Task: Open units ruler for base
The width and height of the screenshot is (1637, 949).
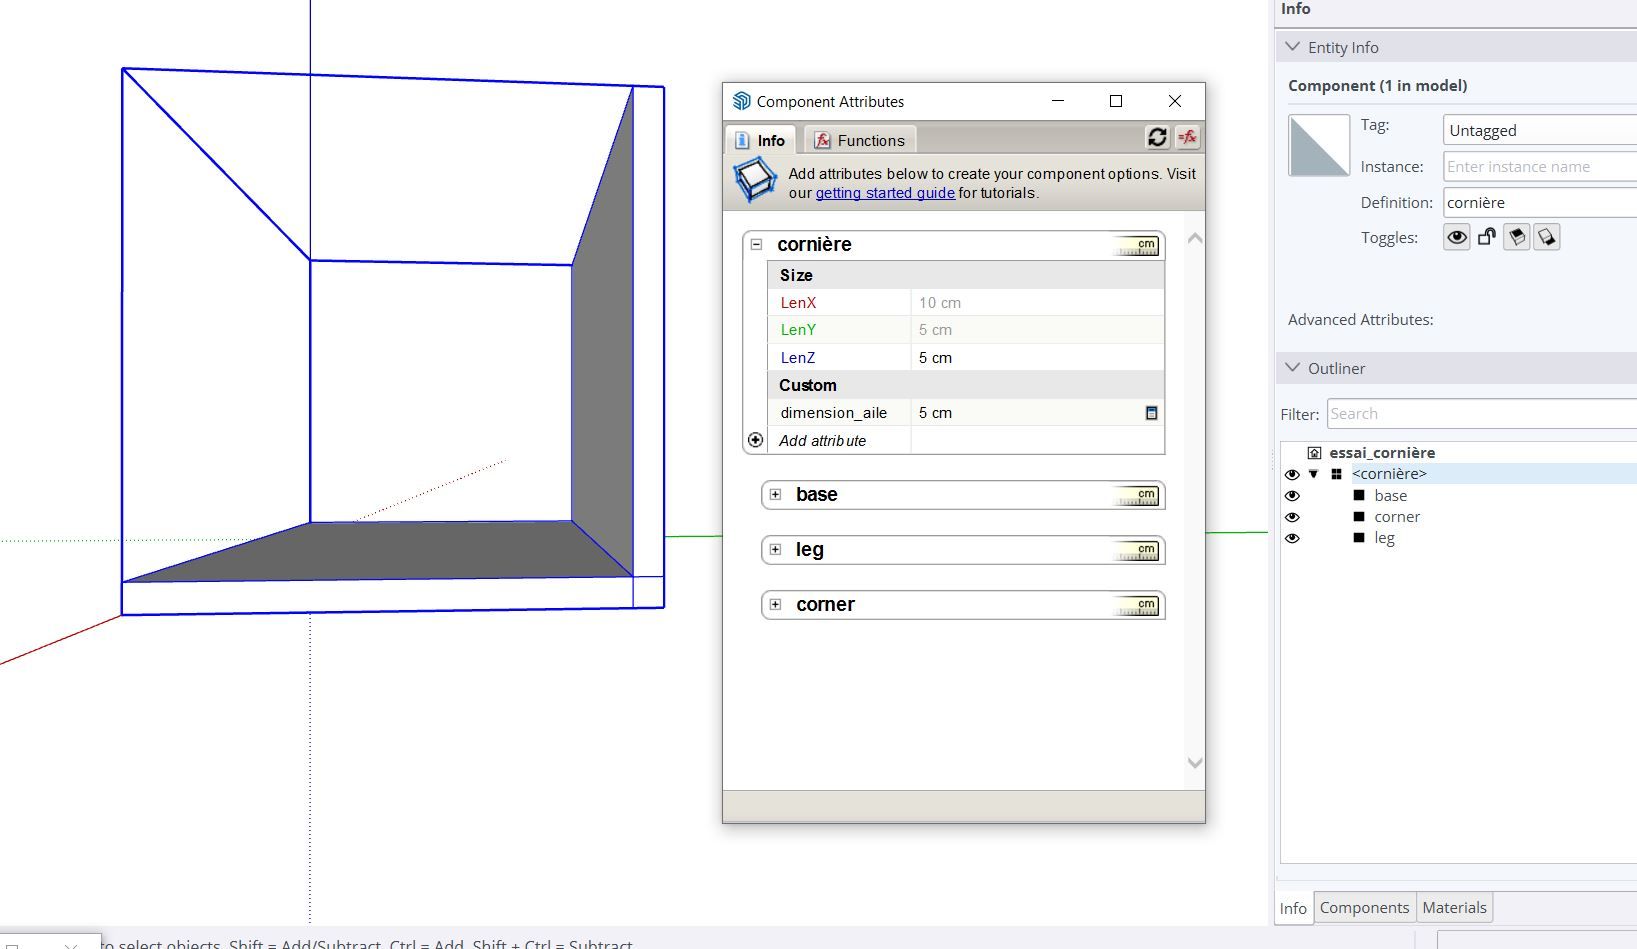Action: 1137,495
